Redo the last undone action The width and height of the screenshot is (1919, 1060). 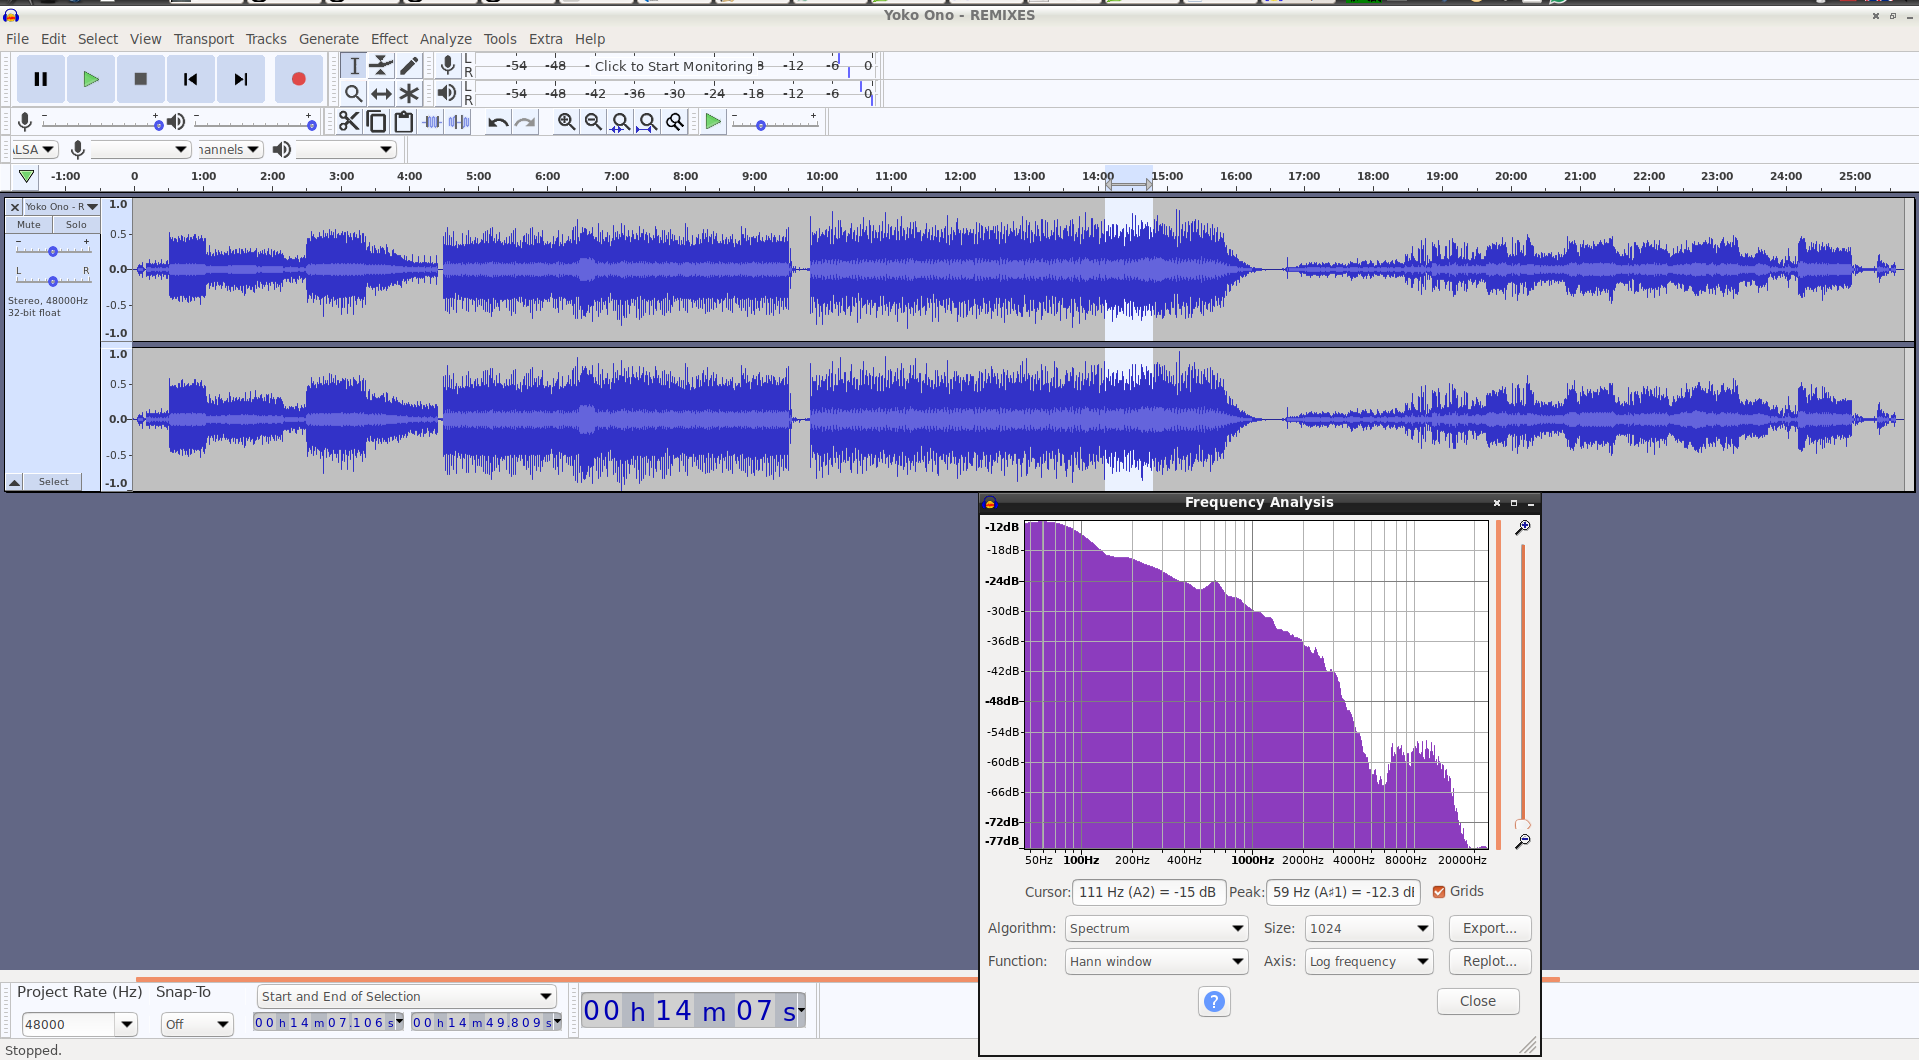(525, 122)
